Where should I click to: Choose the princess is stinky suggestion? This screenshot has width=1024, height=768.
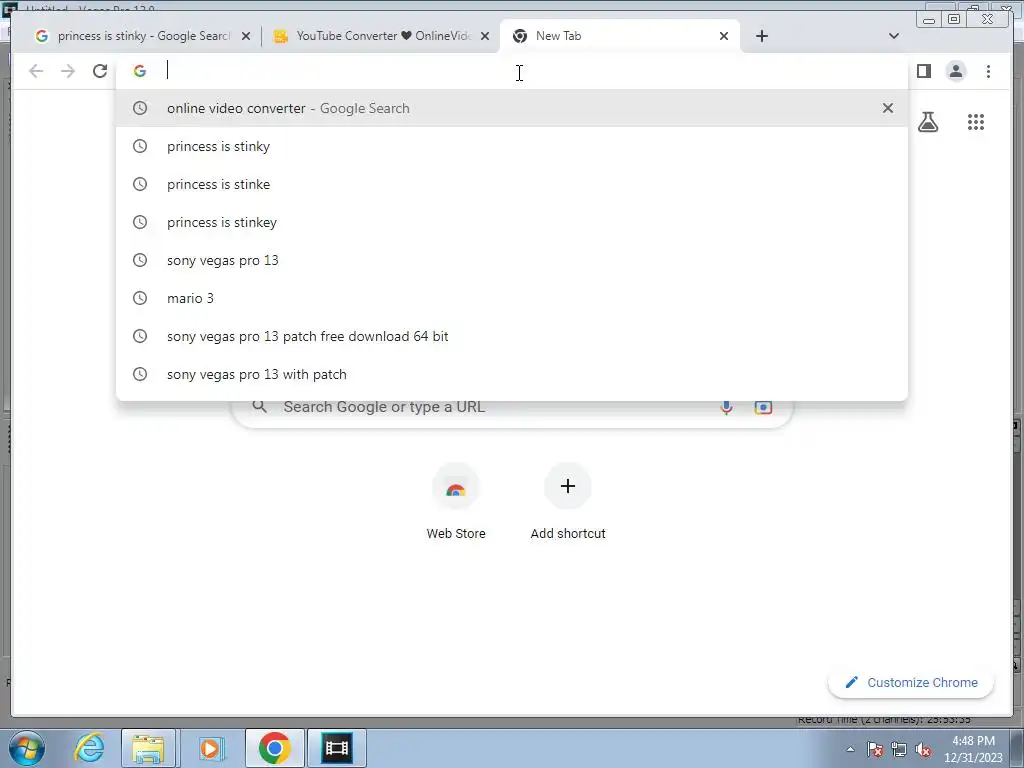coord(511,146)
